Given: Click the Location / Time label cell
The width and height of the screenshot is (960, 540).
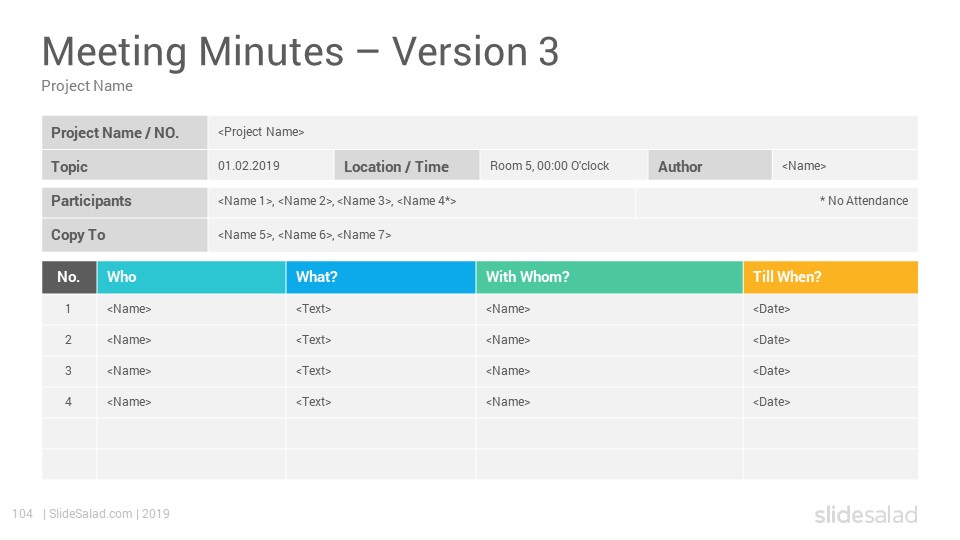Looking at the screenshot, I should tap(407, 166).
